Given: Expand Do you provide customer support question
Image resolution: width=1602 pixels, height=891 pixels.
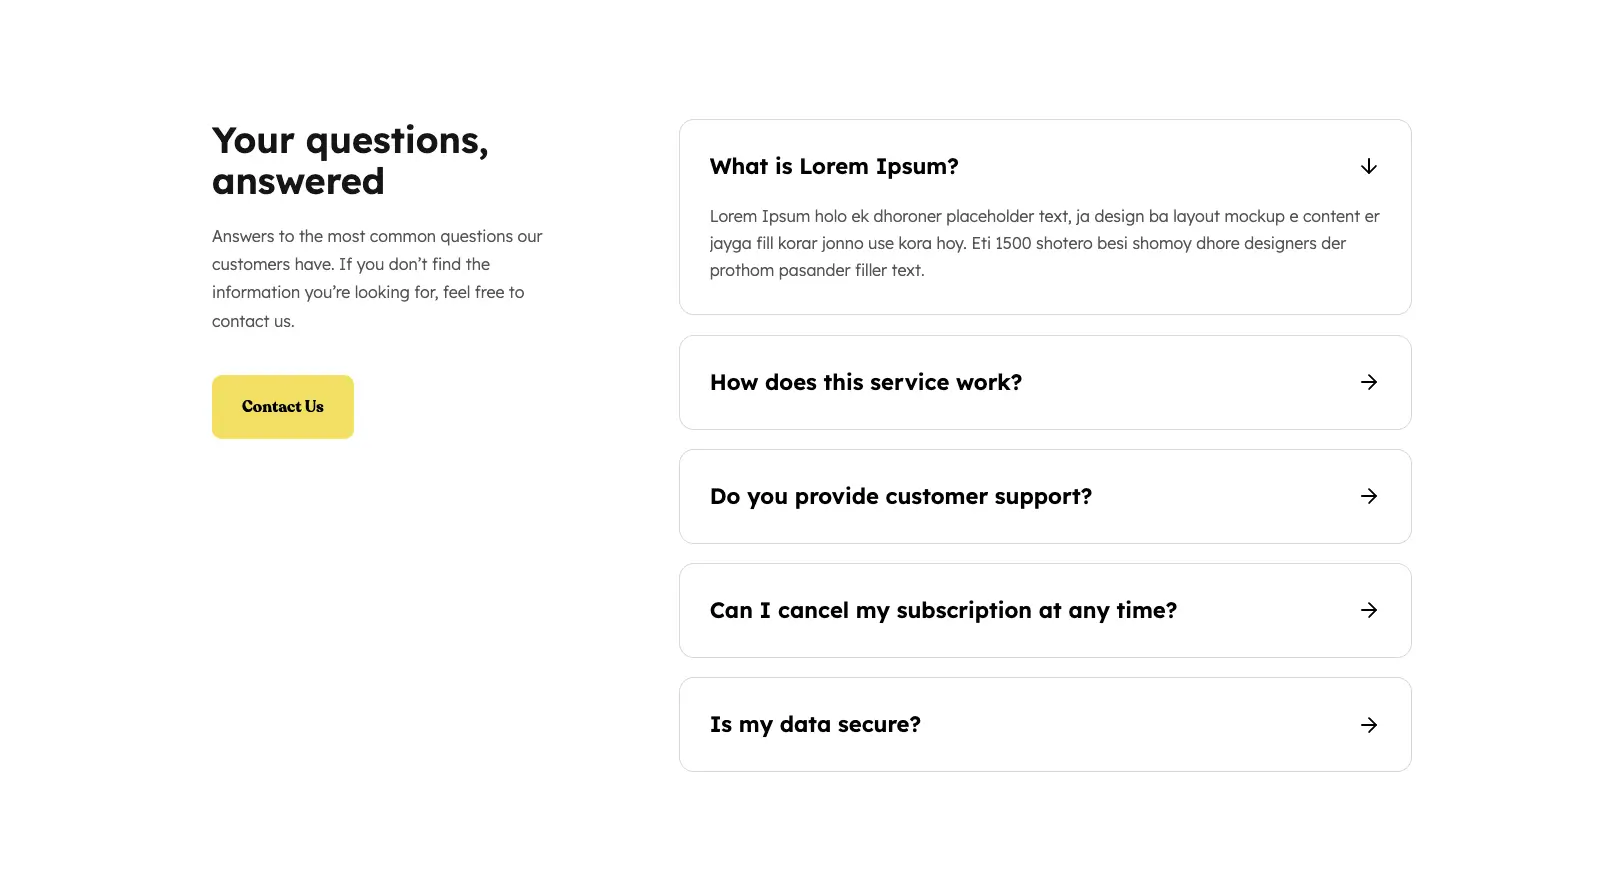Looking at the screenshot, I should pos(1045,496).
